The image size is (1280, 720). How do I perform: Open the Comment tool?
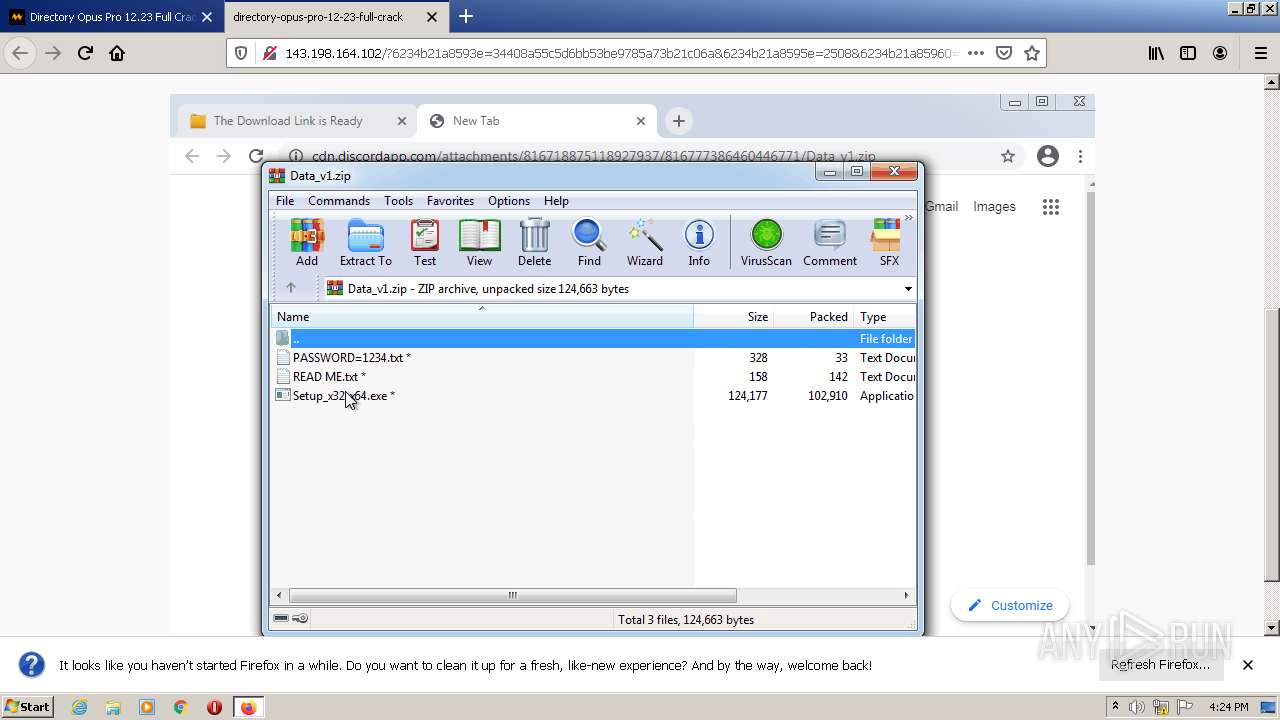(x=830, y=243)
